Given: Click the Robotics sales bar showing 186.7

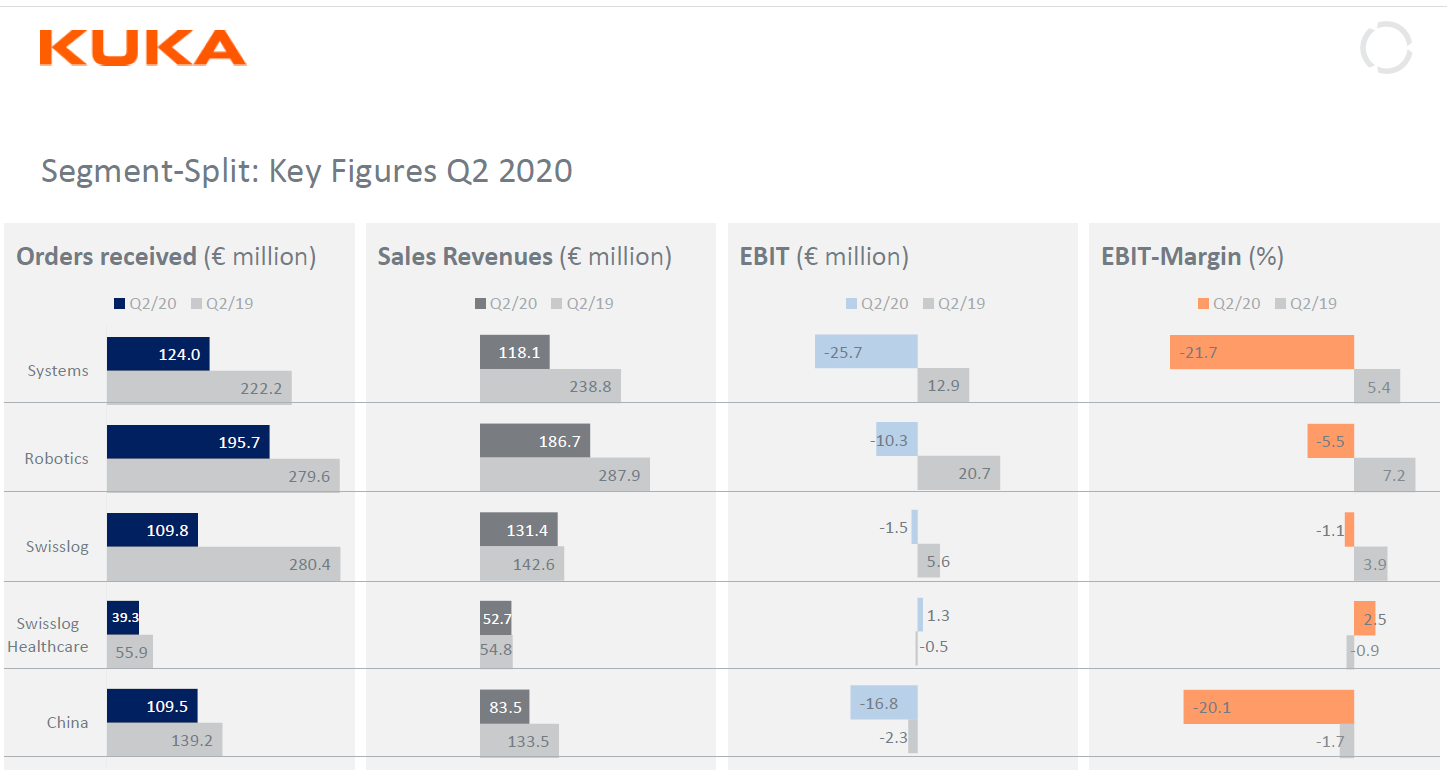Looking at the screenshot, I should tap(535, 440).
